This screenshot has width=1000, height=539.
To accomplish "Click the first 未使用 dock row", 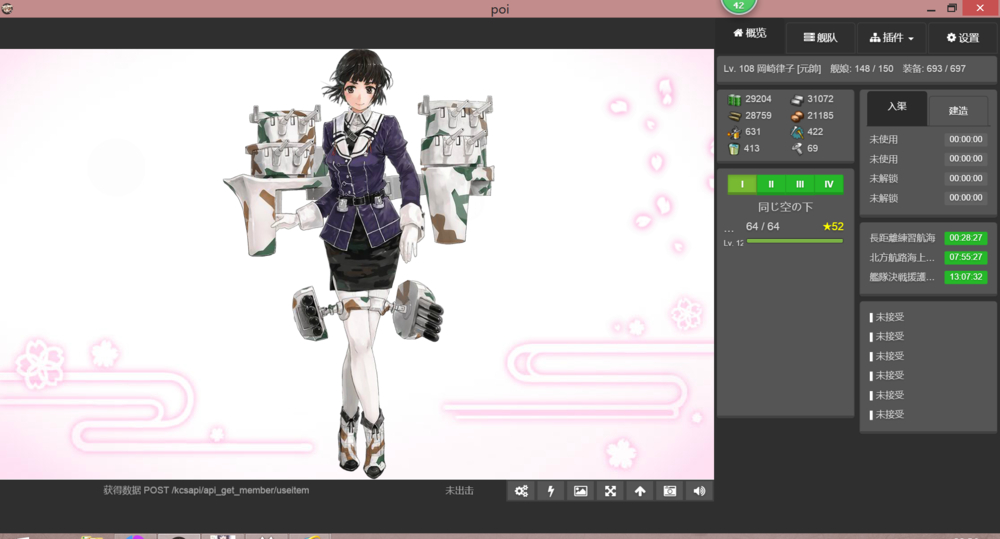I will pyautogui.click(x=928, y=139).
